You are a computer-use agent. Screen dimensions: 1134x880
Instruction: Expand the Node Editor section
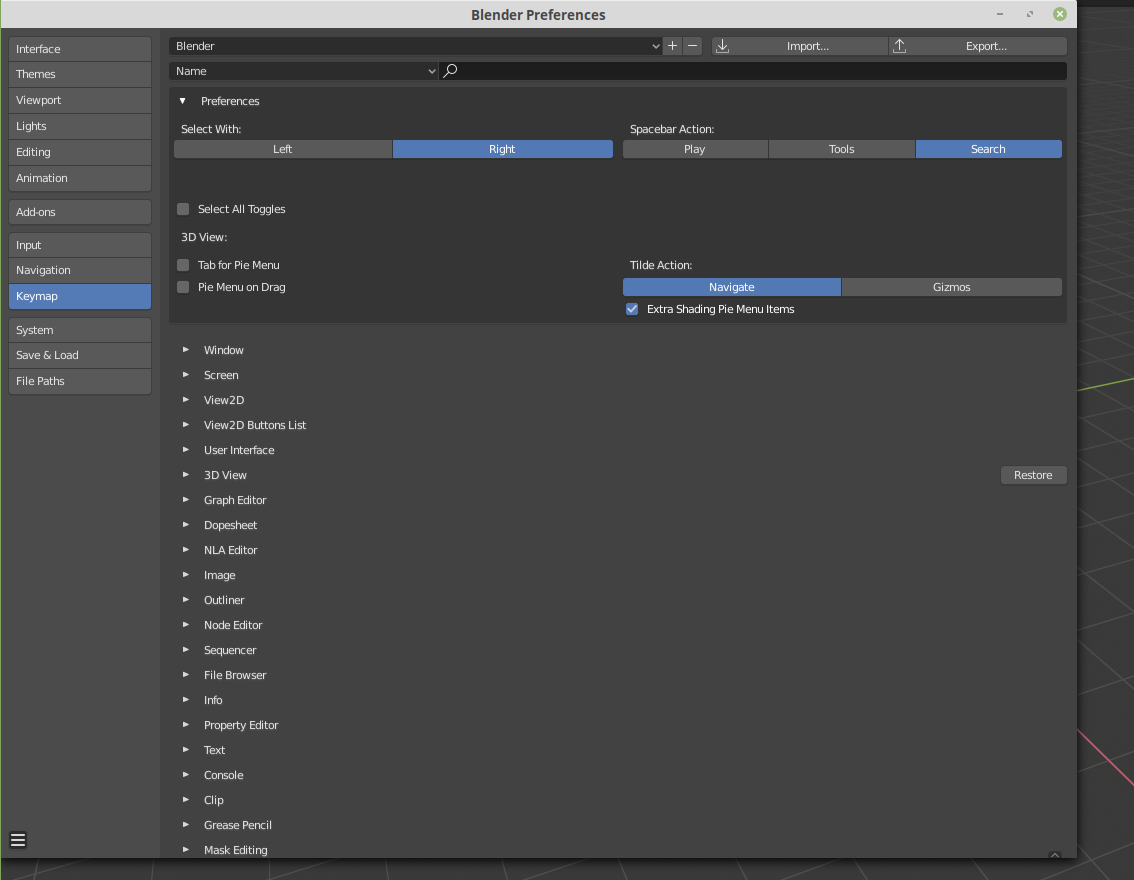point(186,625)
